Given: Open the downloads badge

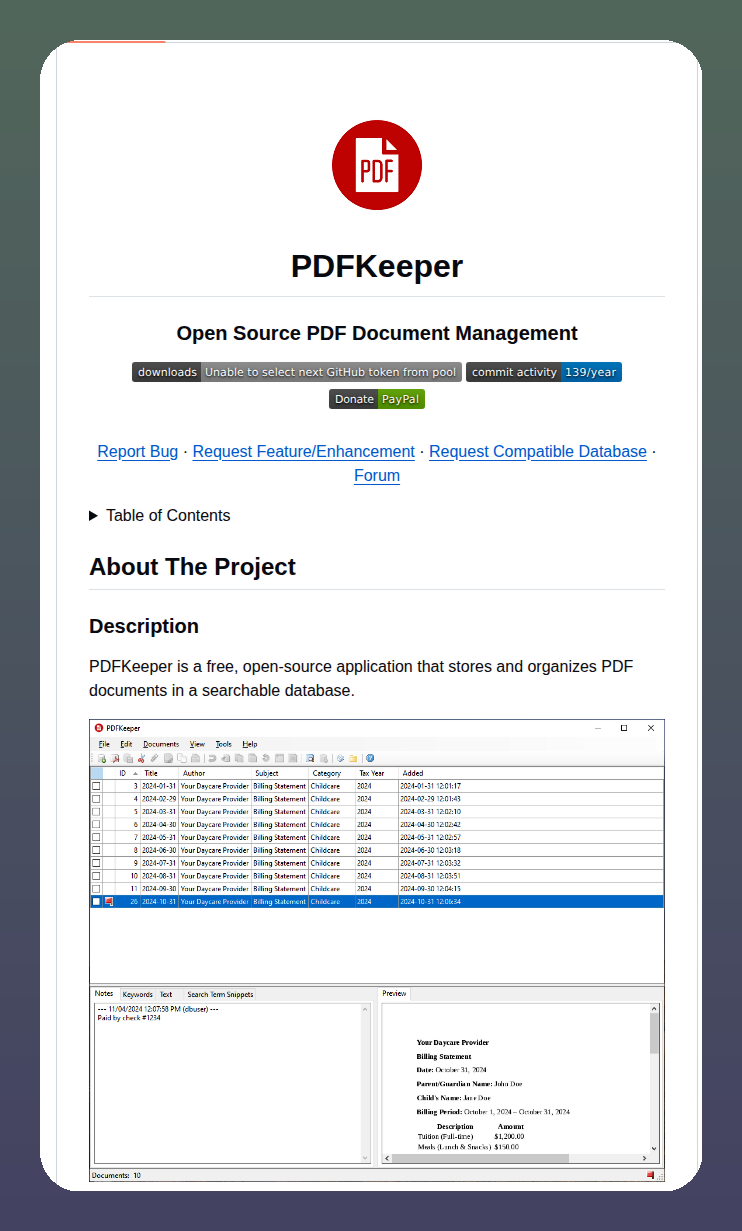Looking at the screenshot, I should 297,372.
